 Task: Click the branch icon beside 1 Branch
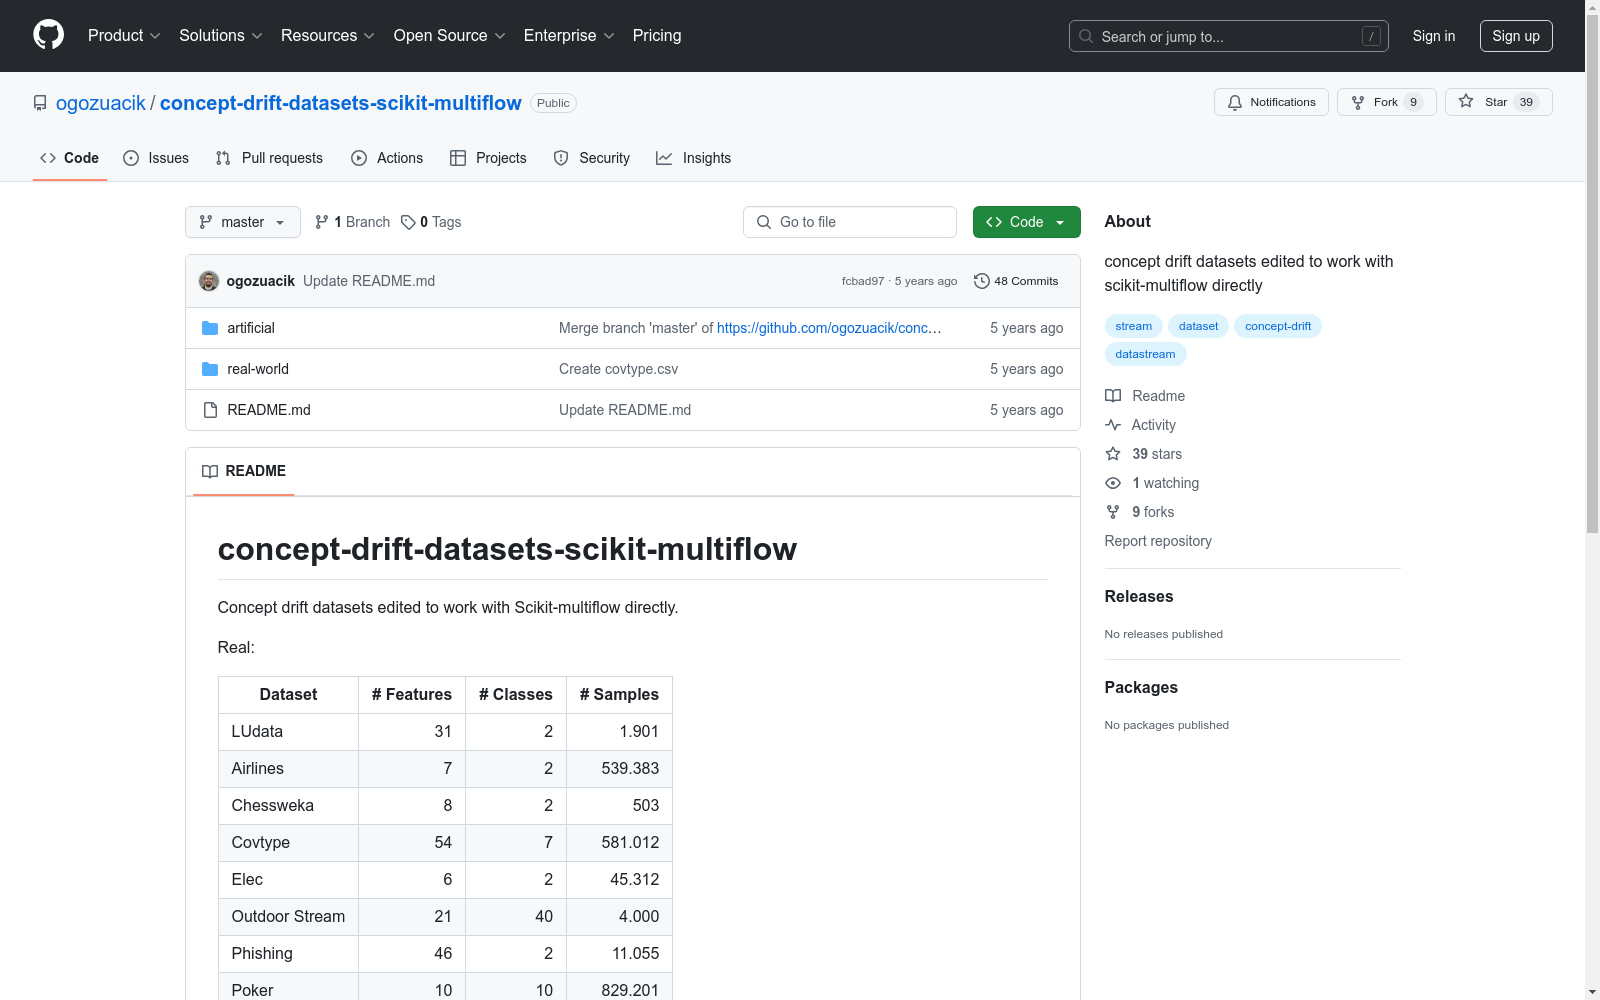click(322, 222)
